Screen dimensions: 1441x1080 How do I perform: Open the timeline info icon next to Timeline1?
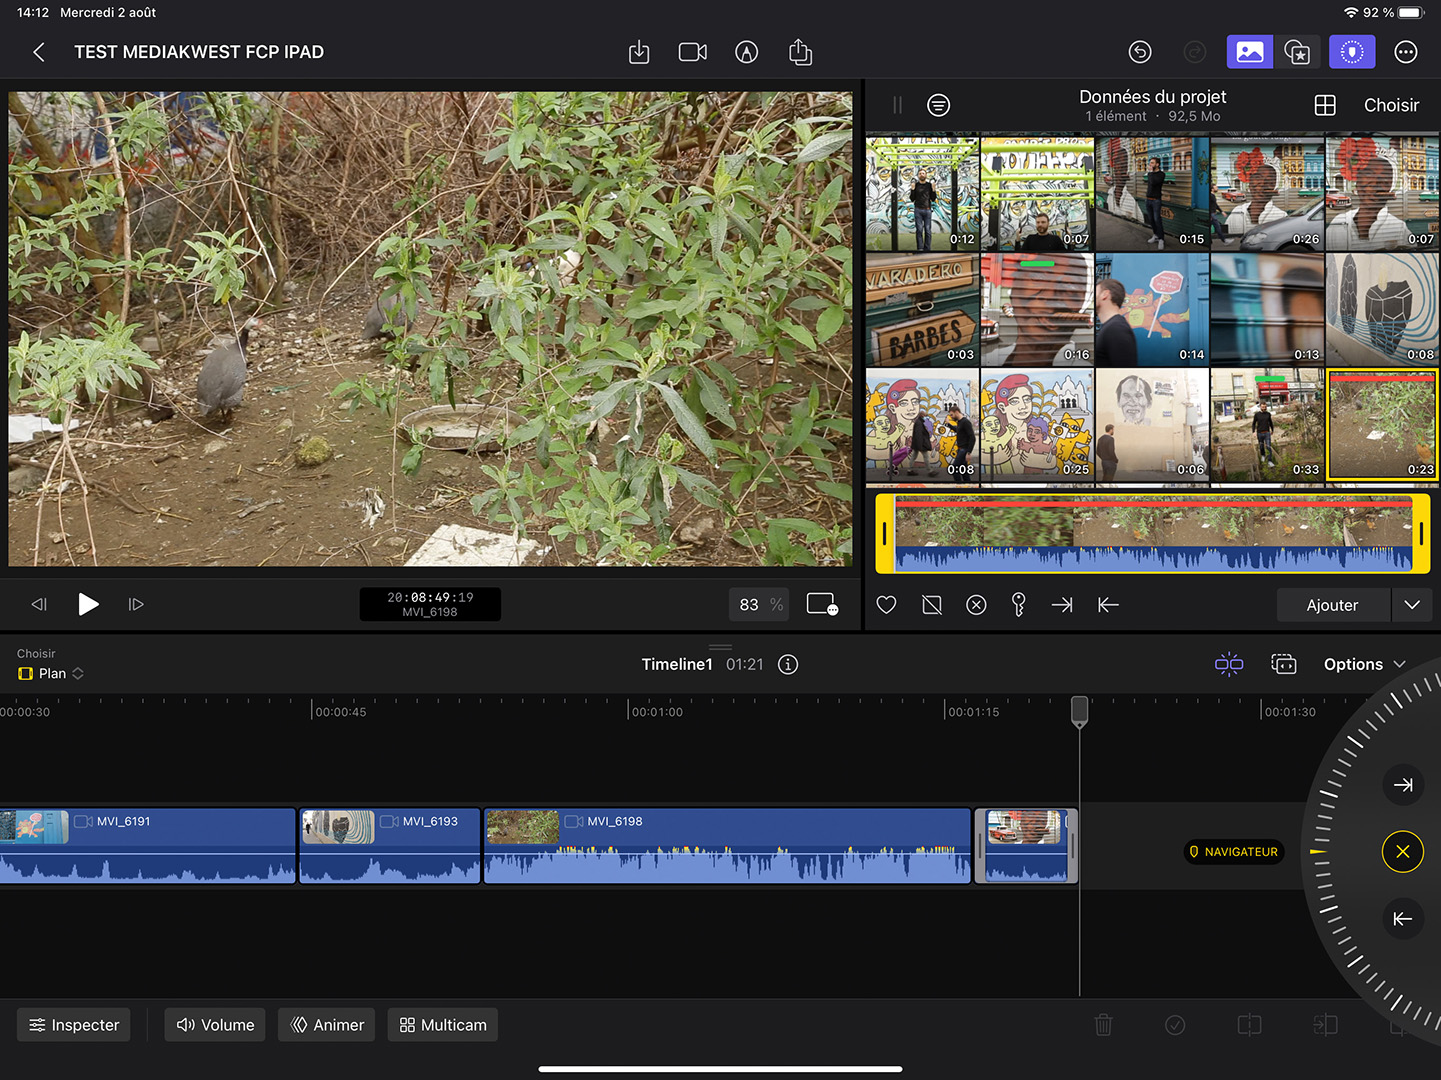point(788,665)
